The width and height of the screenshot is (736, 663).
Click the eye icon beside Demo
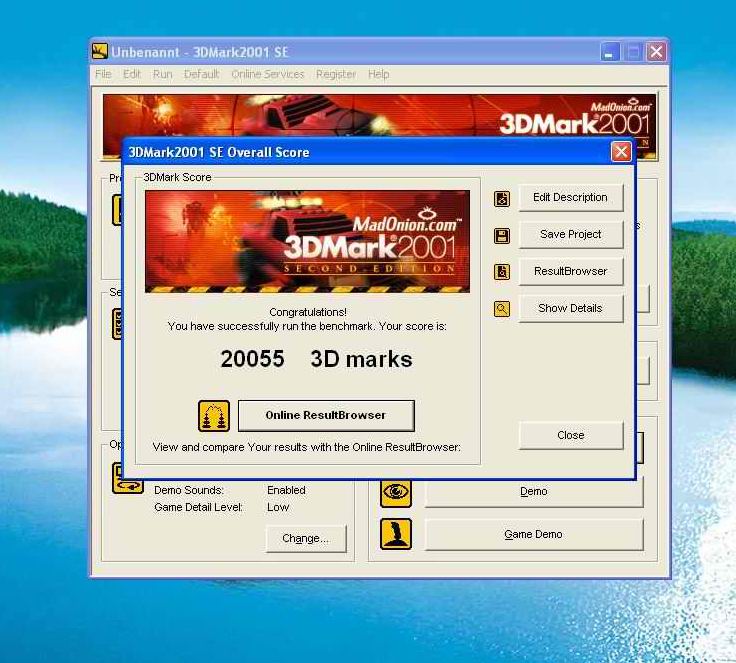[x=396, y=492]
